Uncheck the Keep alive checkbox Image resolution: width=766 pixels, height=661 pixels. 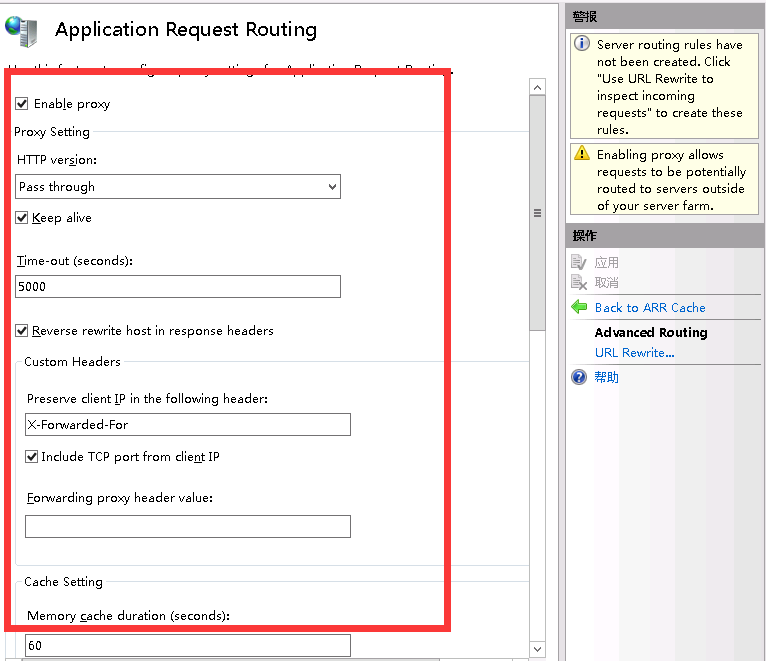point(21,217)
